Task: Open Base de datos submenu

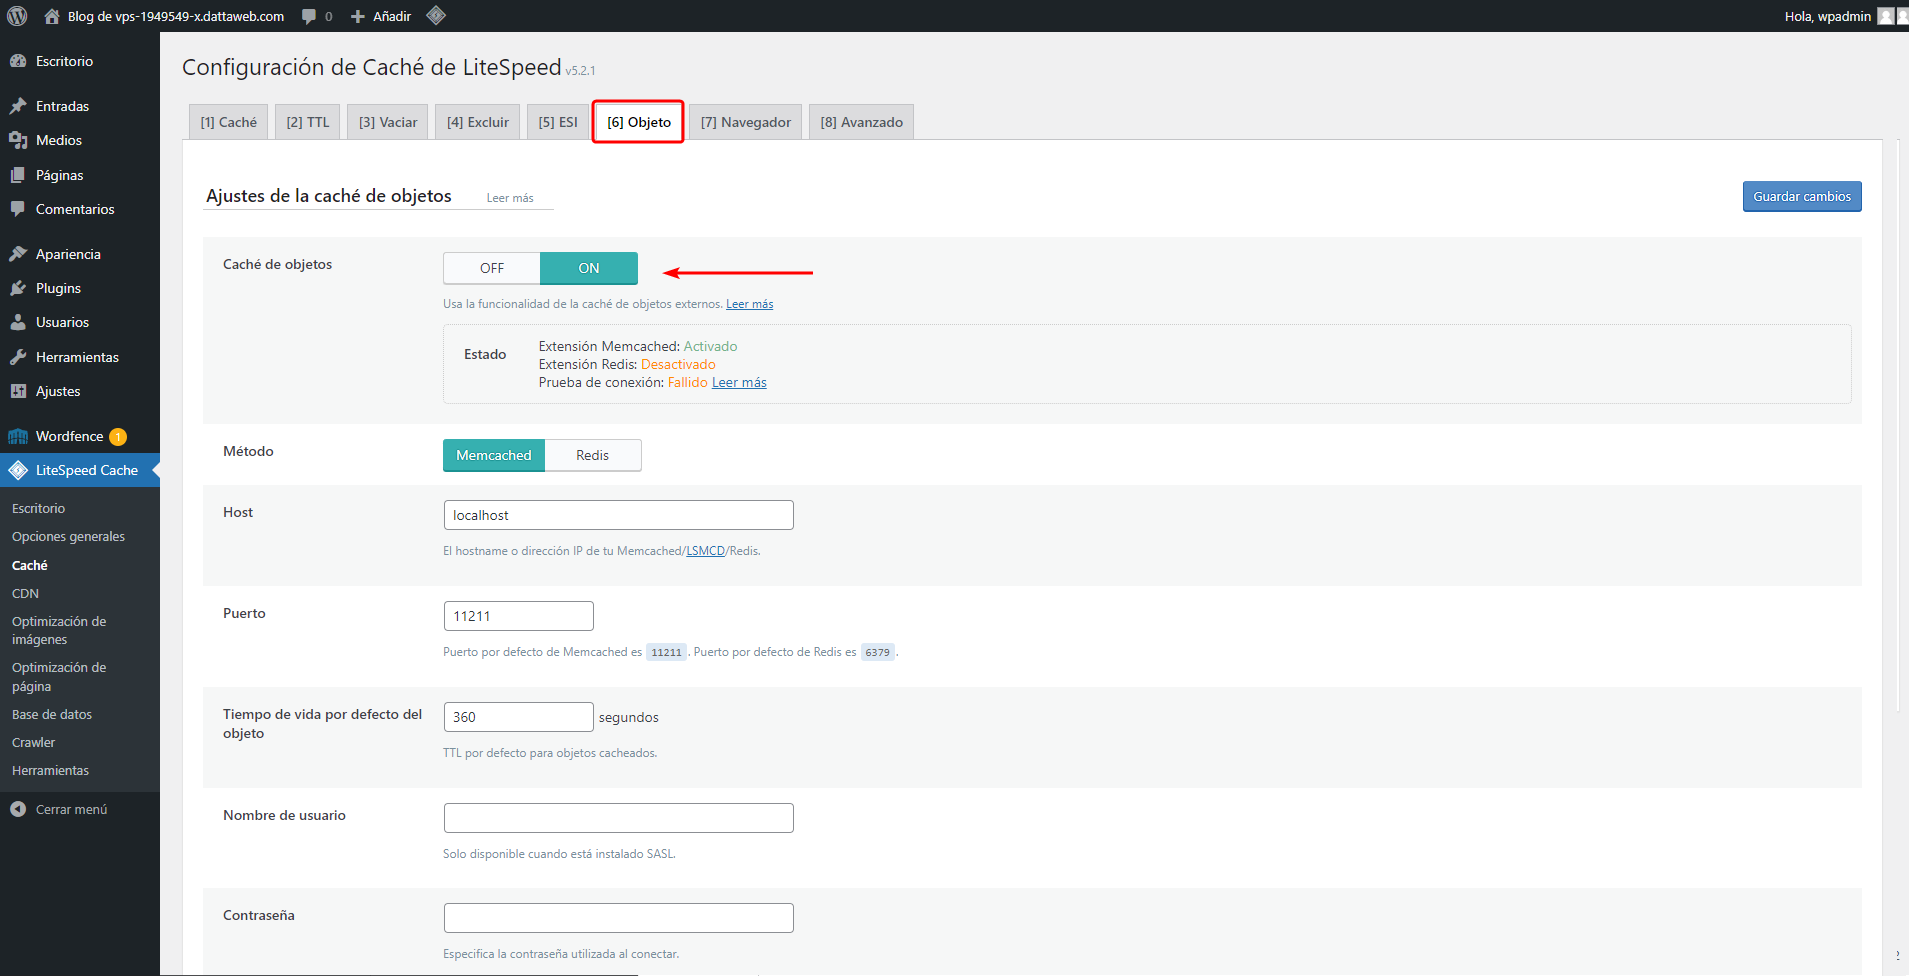Action: pos(52,715)
